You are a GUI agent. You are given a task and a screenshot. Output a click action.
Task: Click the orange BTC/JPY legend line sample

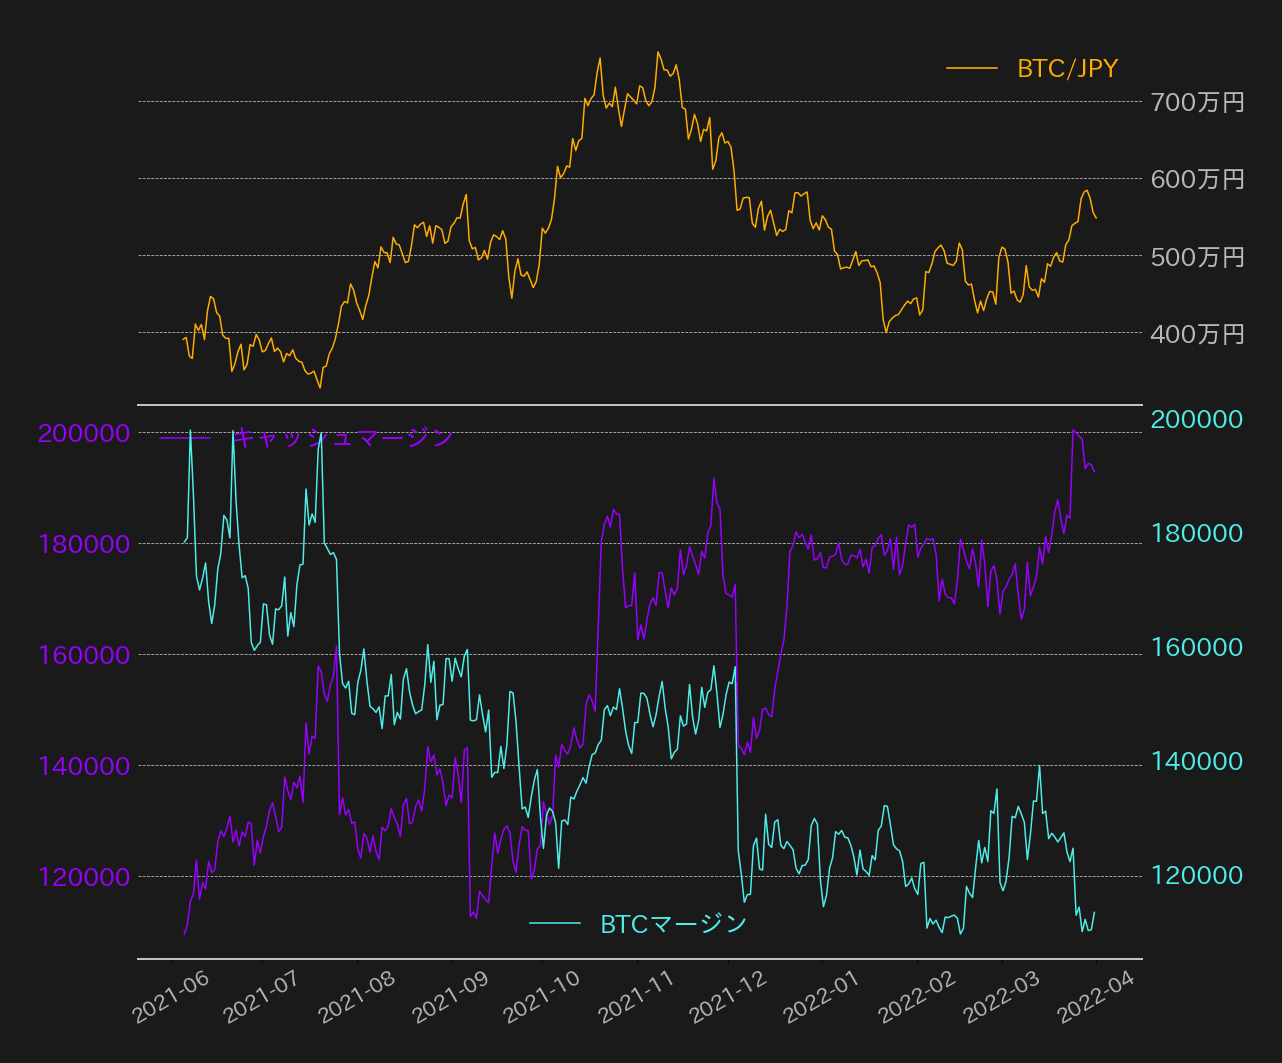pyautogui.click(x=972, y=69)
